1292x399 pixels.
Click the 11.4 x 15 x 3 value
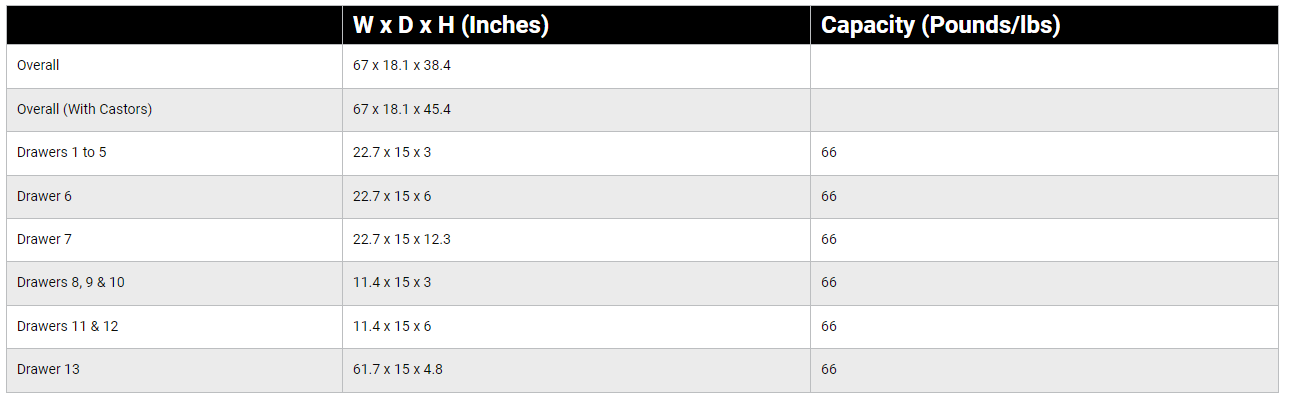pos(392,283)
